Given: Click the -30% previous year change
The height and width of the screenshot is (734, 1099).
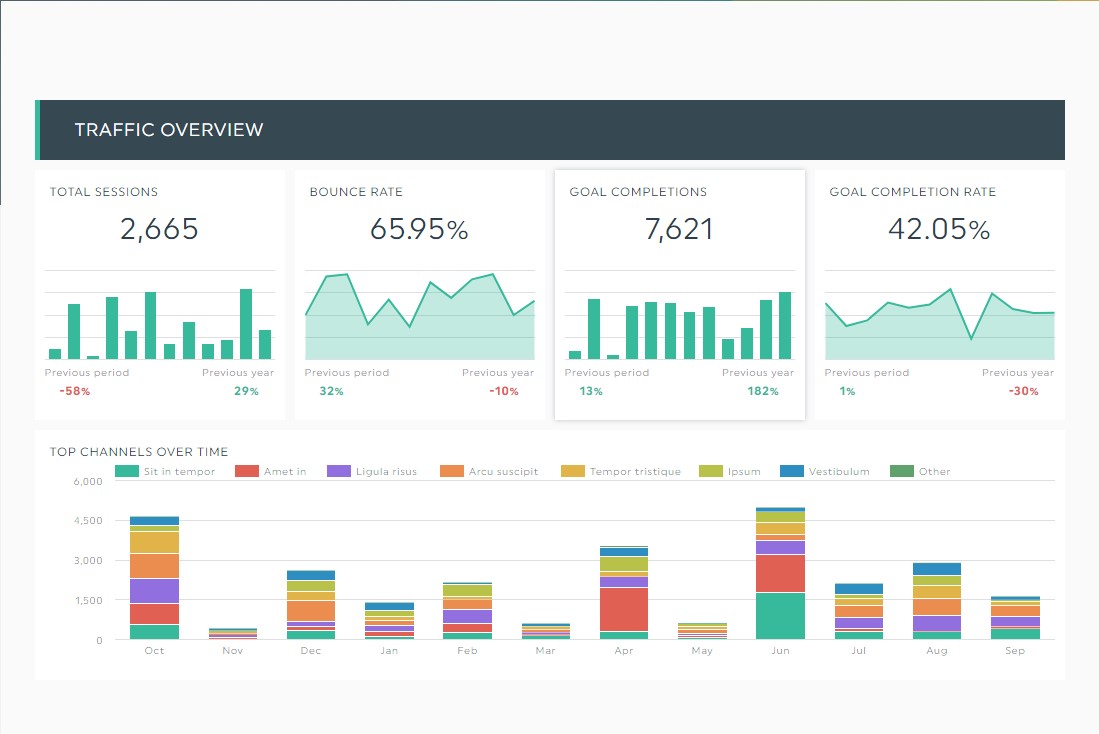Looking at the screenshot, I should coord(1023,391).
